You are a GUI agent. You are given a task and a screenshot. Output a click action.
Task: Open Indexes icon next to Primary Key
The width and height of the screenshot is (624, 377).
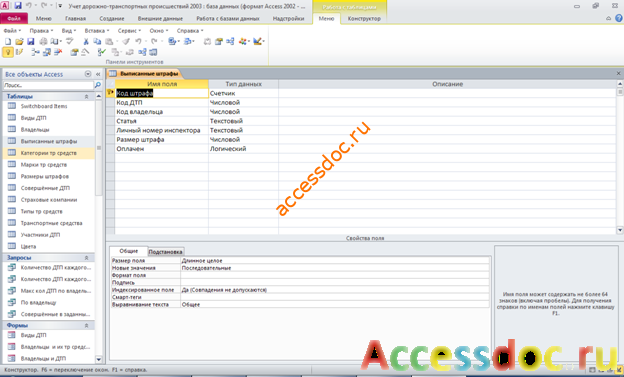(19, 52)
